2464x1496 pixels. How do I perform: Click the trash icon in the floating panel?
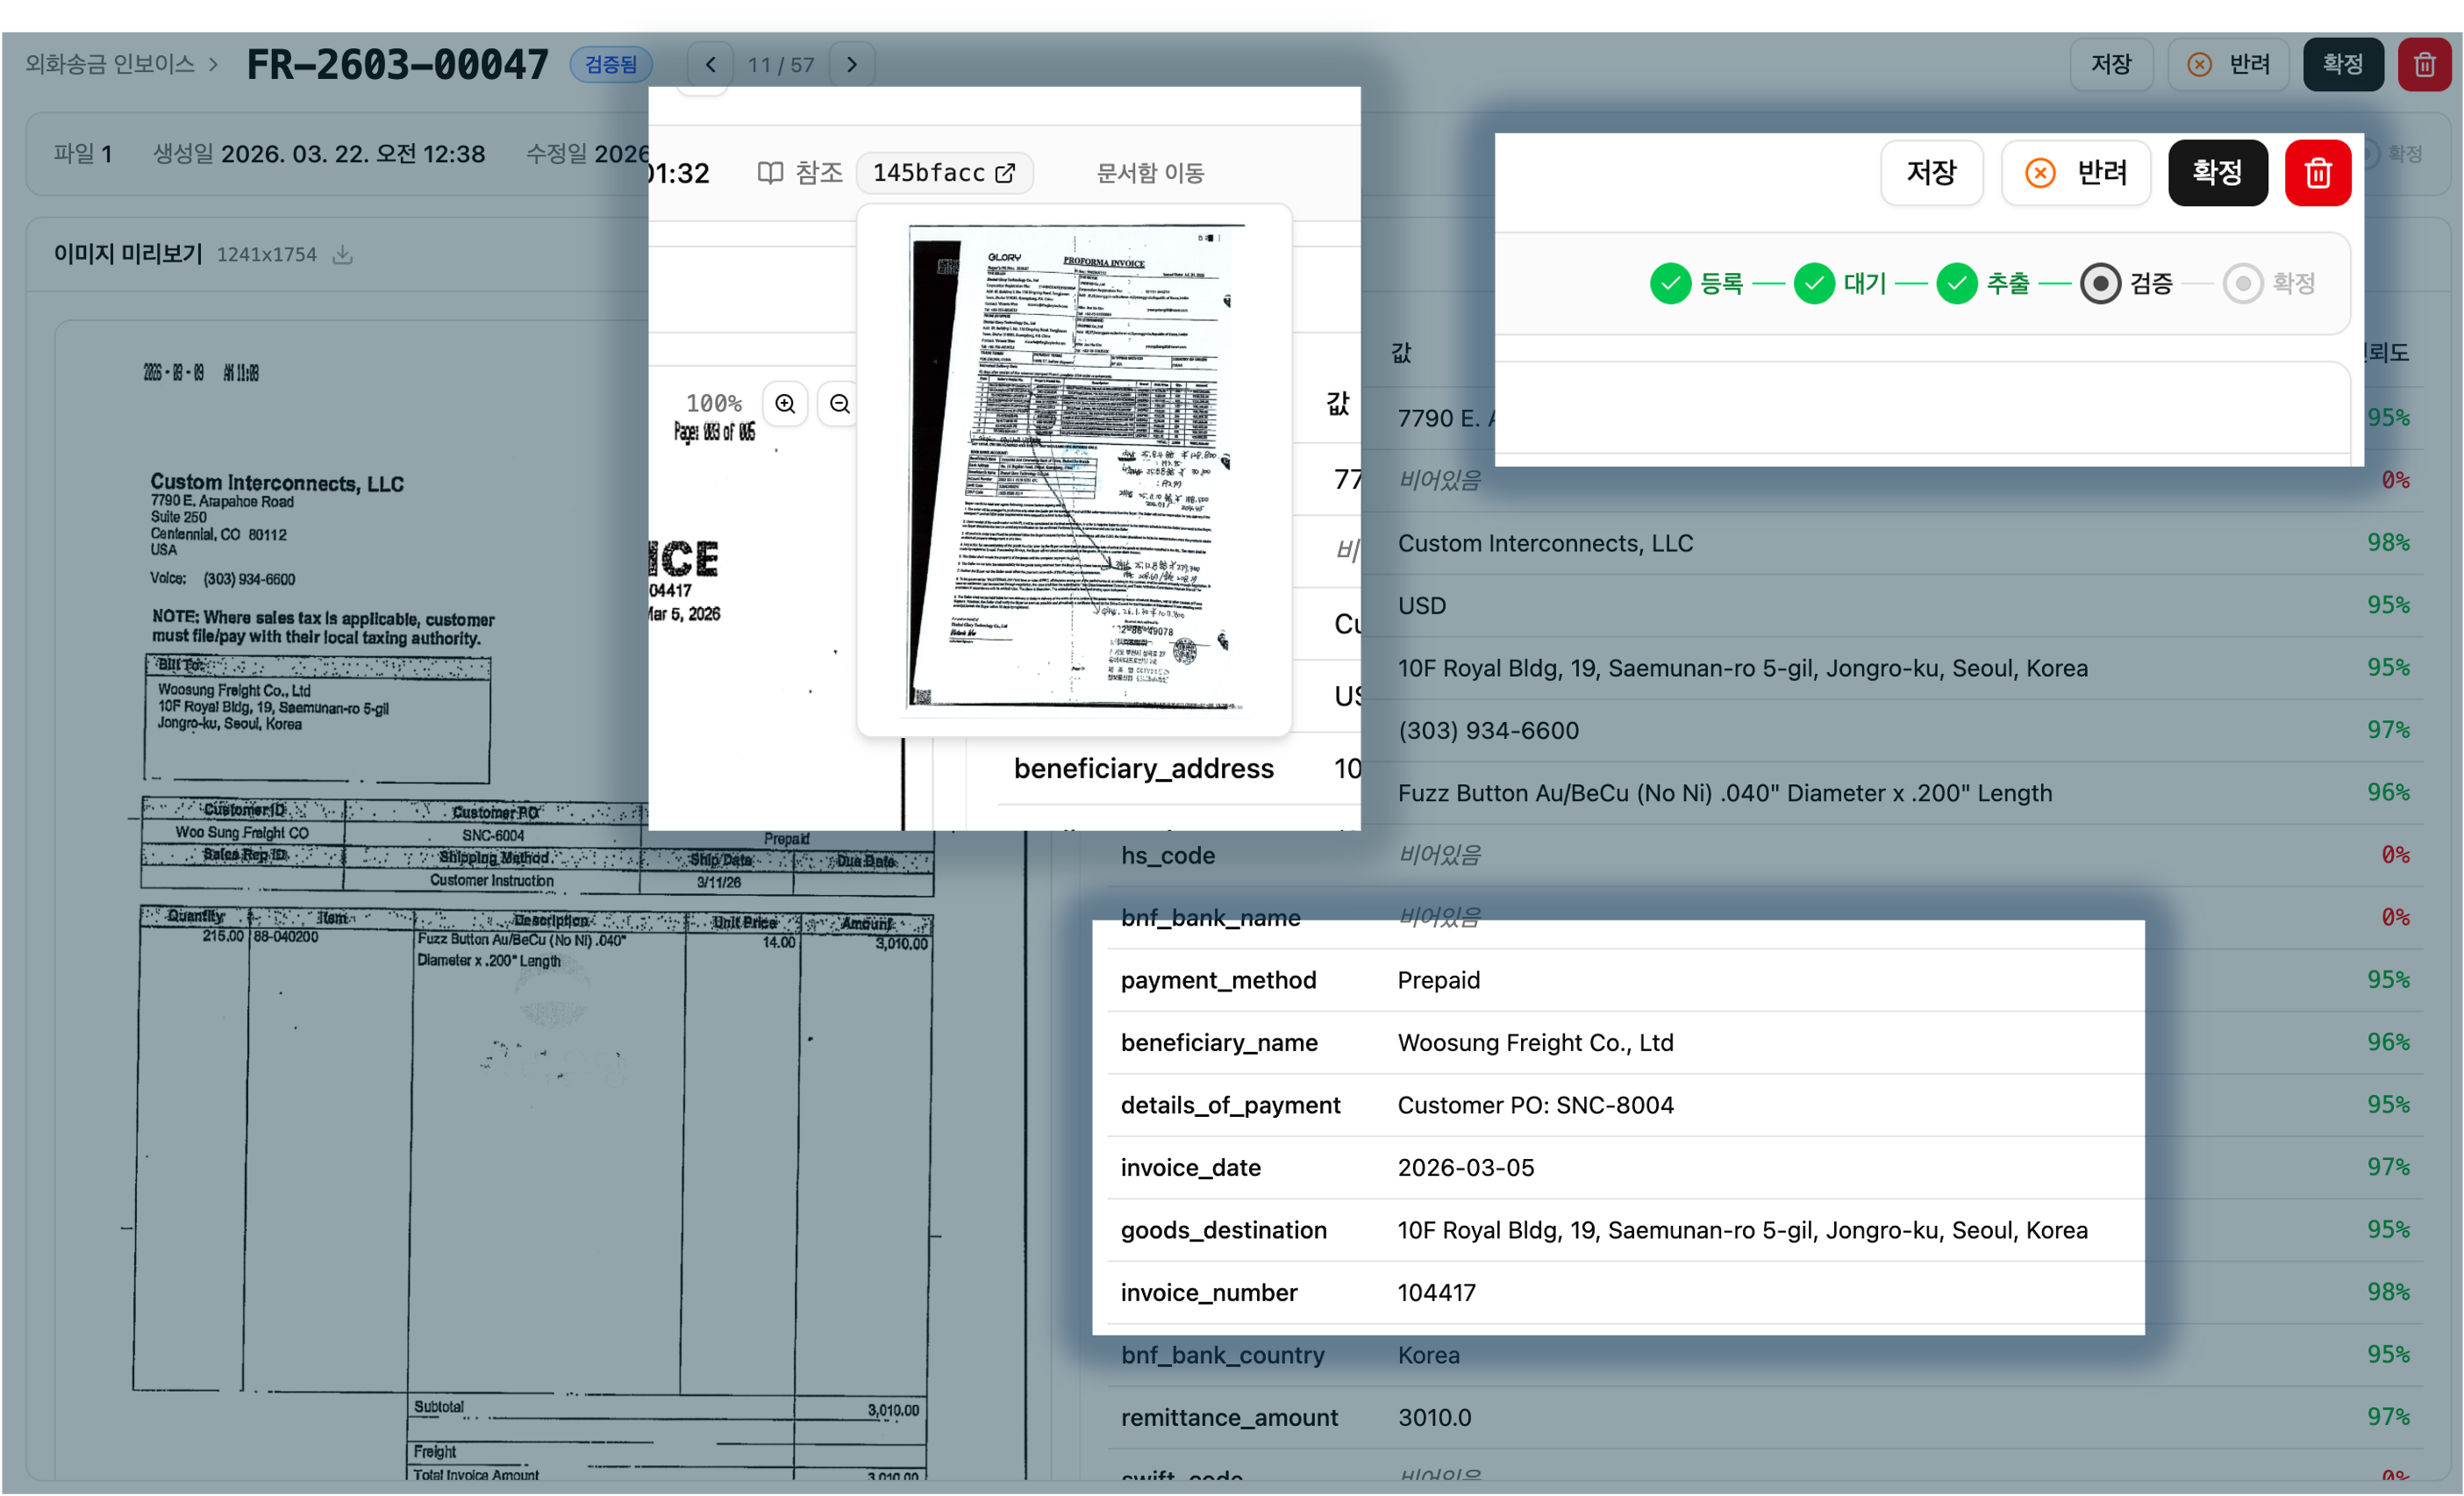pos(2318,172)
